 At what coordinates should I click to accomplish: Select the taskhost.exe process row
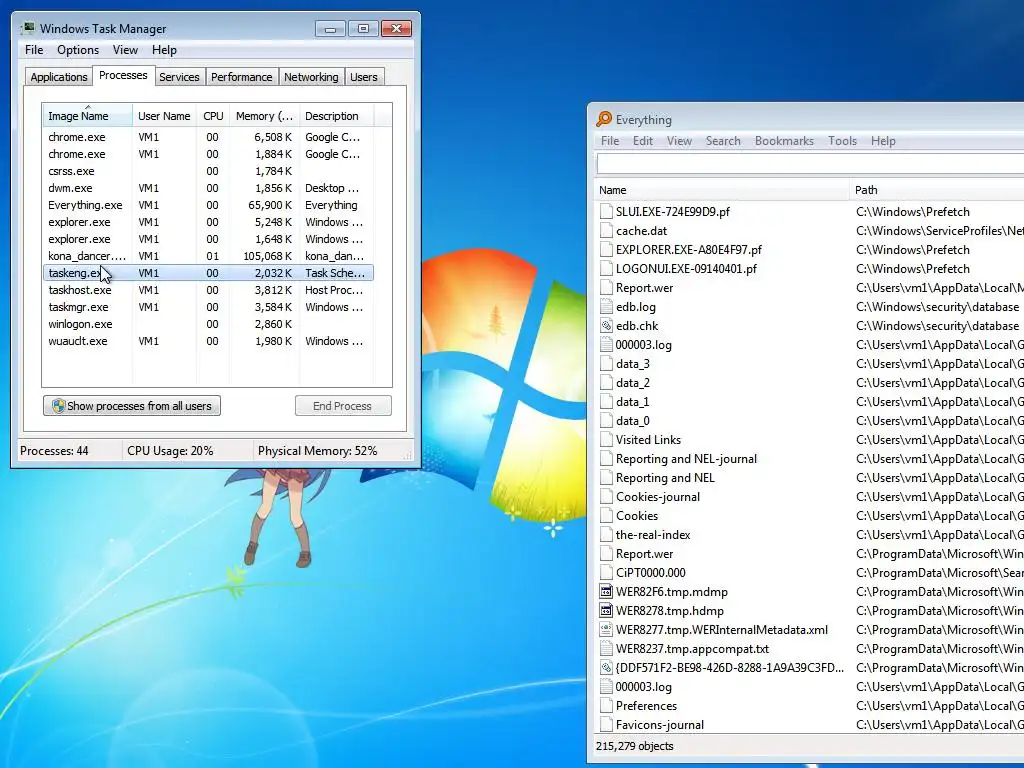[x=208, y=290]
